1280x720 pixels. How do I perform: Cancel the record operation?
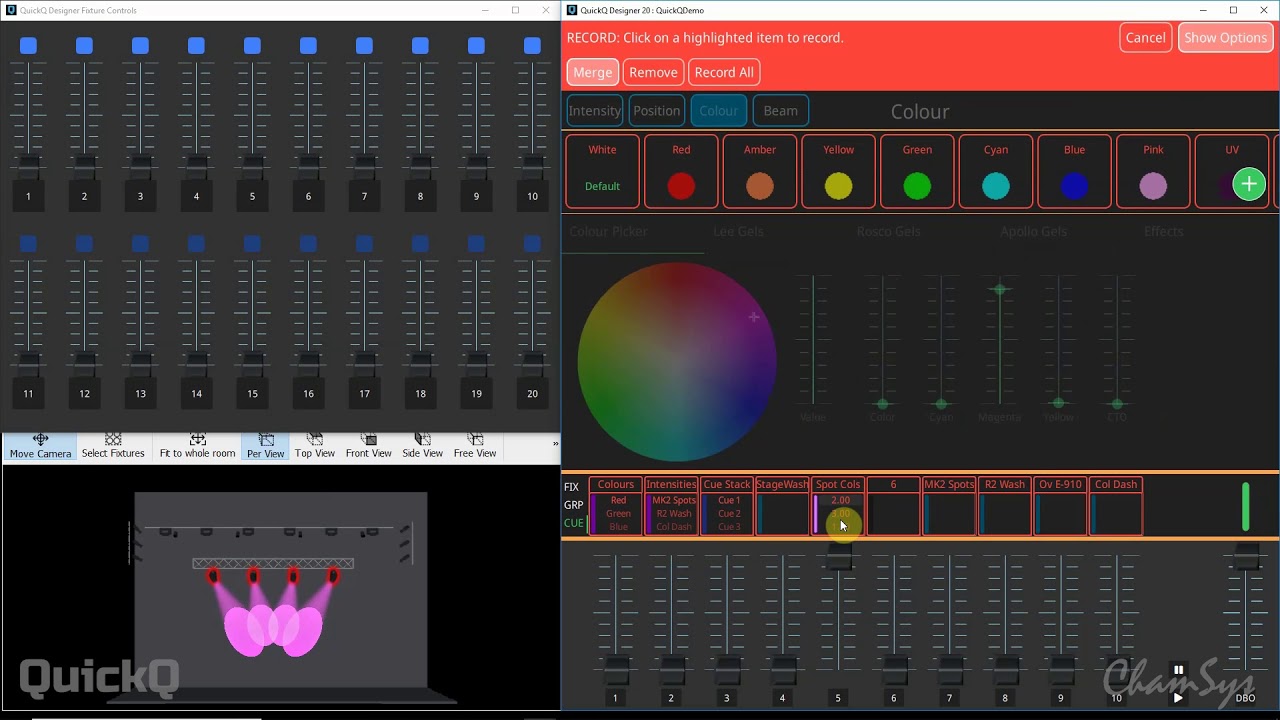[x=1145, y=38]
